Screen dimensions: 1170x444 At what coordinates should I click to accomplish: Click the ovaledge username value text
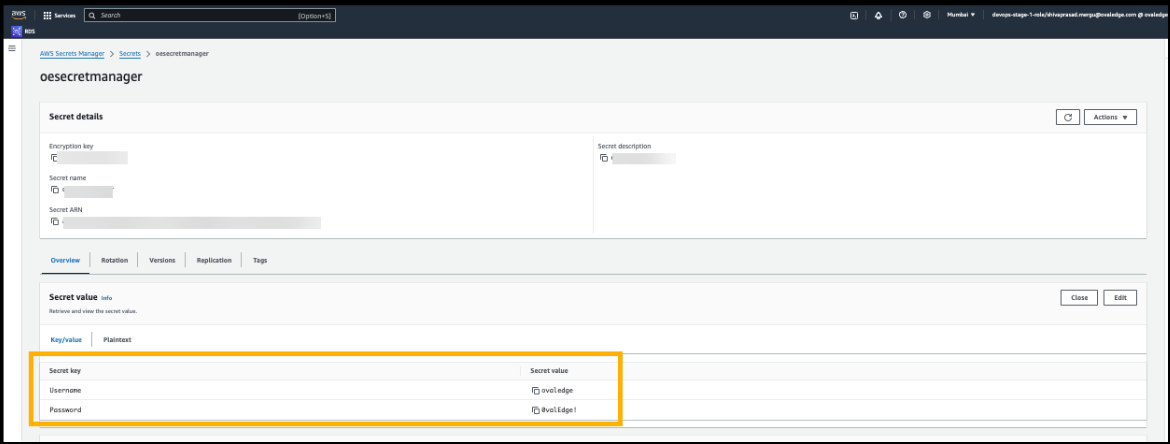pyautogui.click(x=557, y=390)
